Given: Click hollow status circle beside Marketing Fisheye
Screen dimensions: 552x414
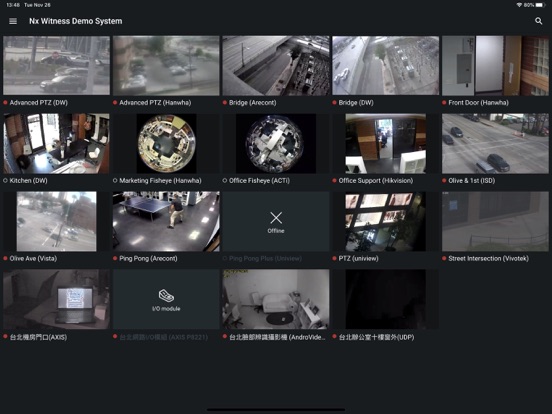Looking at the screenshot, I should pyautogui.click(x=115, y=181).
